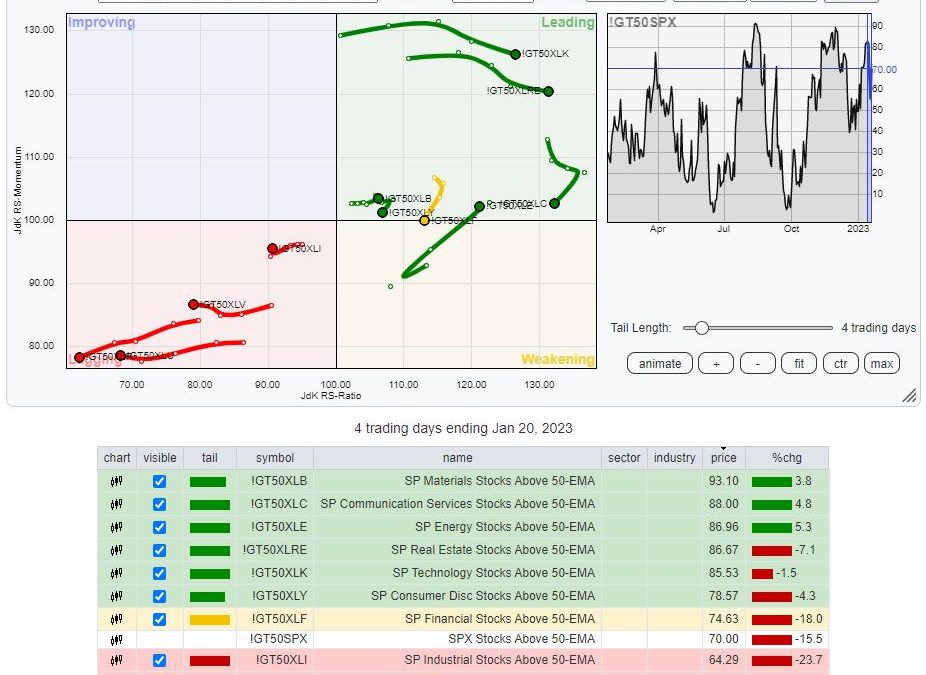Toggle visibility checkbox for !GT50XLI
The width and height of the screenshot is (926, 675).
tap(159, 660)
